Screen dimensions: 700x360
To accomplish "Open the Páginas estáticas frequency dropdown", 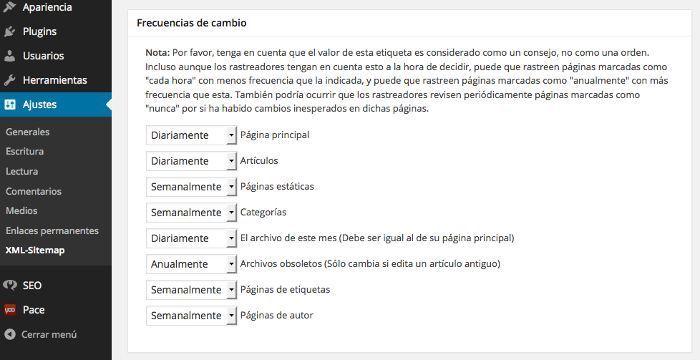I will click(x=192, y=187).
